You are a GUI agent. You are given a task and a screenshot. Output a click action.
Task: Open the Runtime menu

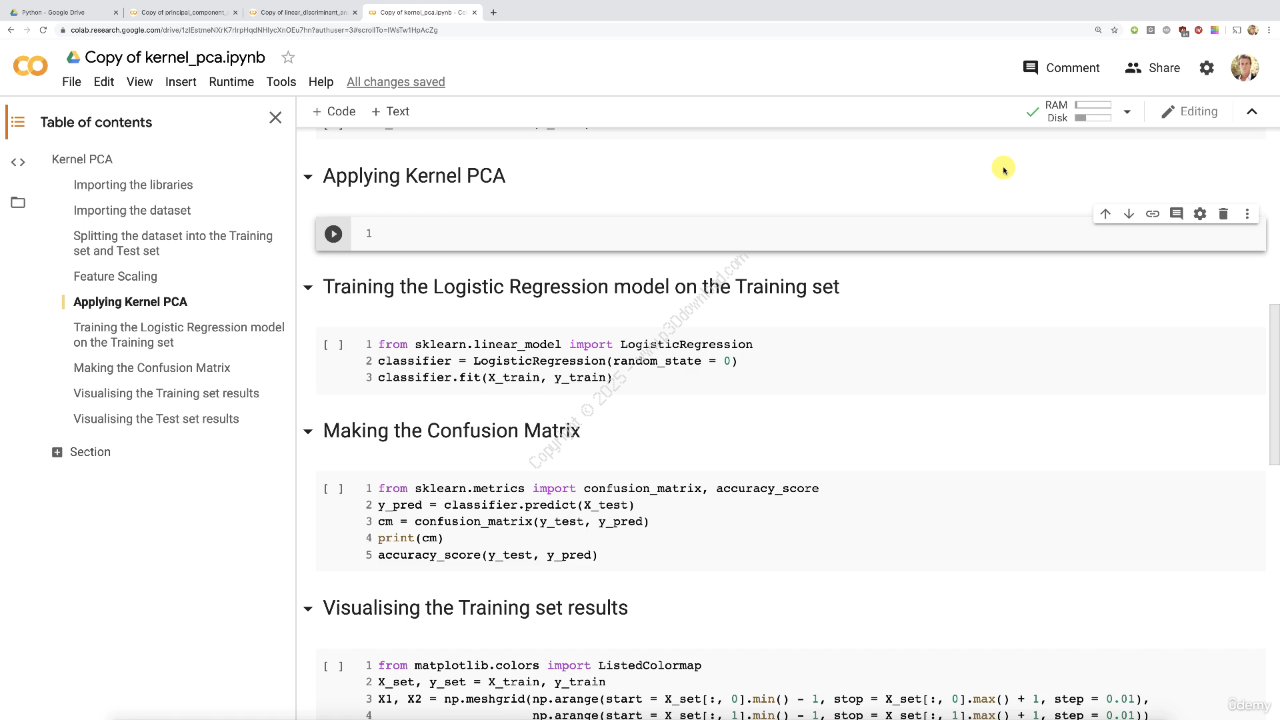[231, 82]
